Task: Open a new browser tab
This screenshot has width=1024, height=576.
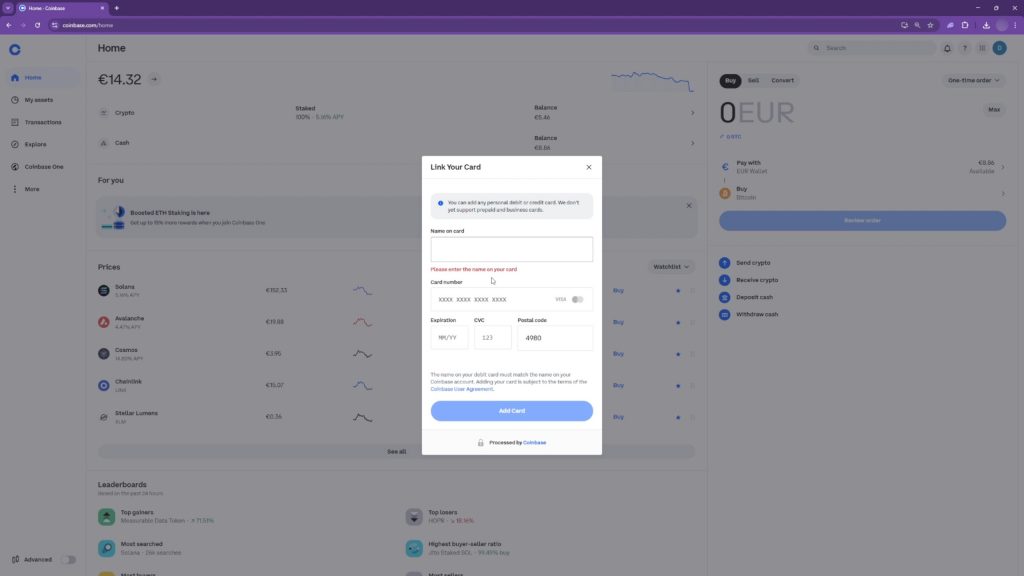Action: (116, 8)
